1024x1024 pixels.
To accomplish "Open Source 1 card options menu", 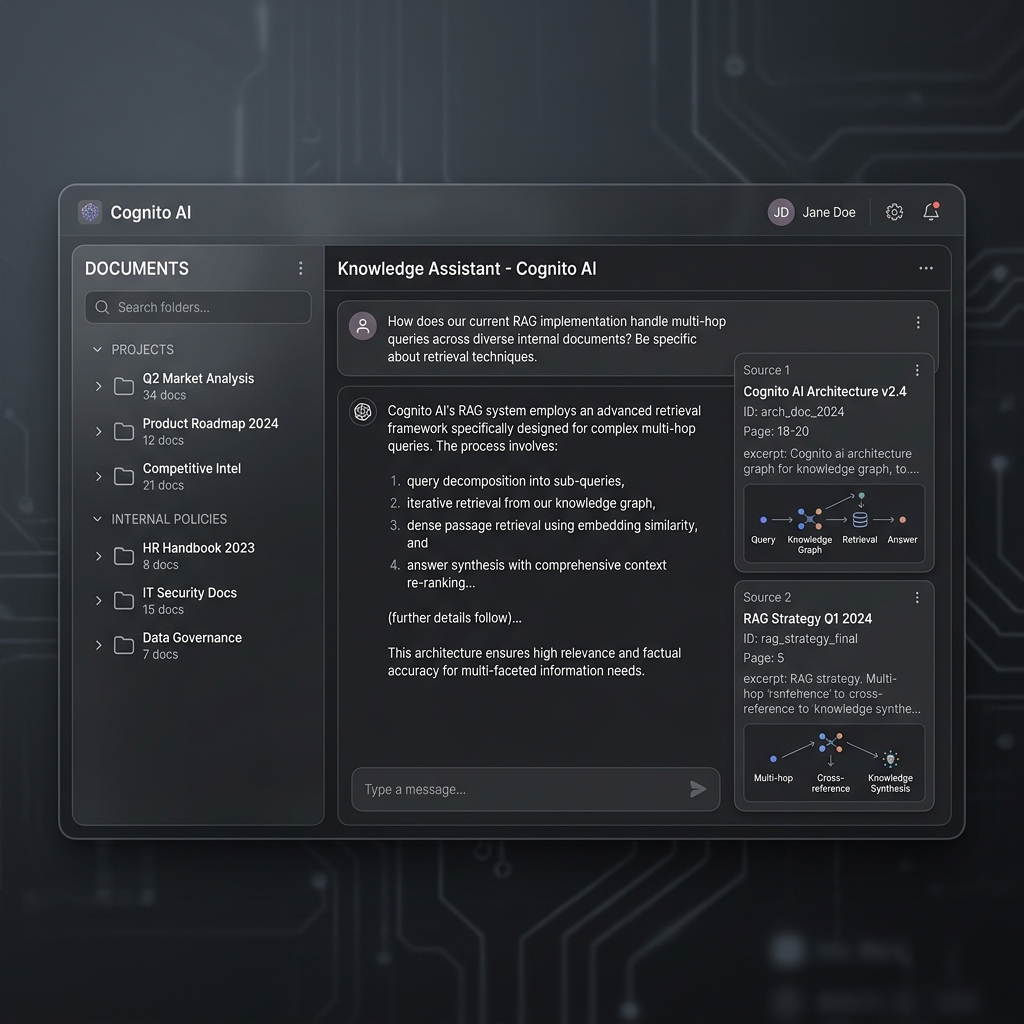I will pos(918,370).
